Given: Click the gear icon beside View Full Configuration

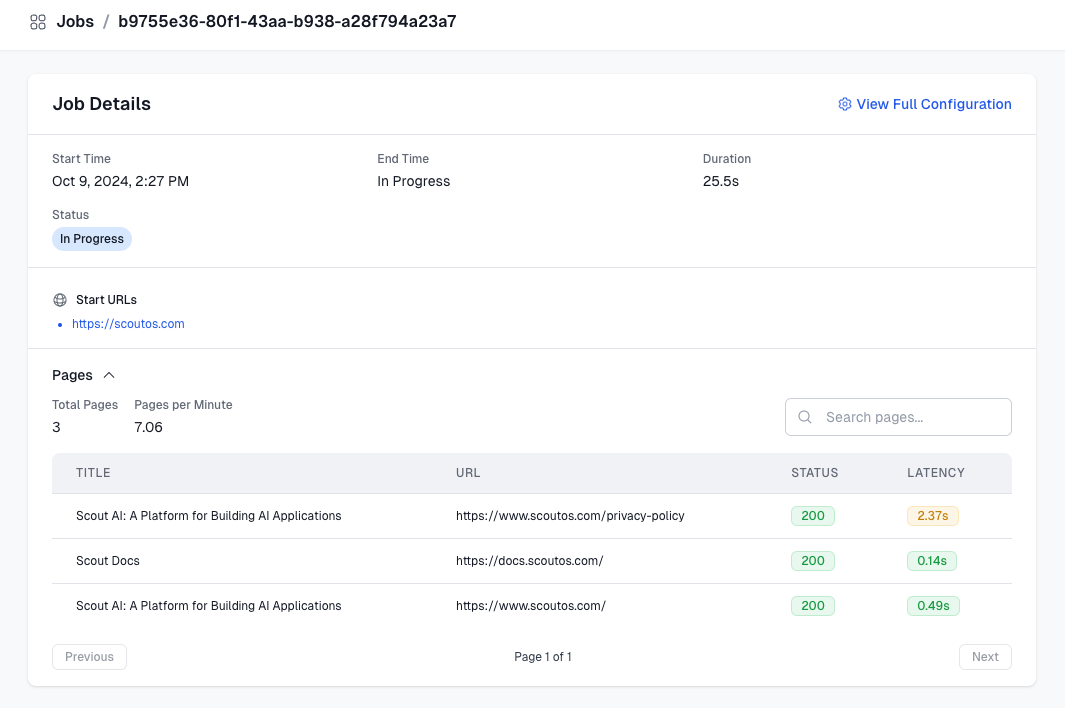Looking at the screenshot, I should click(x=844, y=104).
